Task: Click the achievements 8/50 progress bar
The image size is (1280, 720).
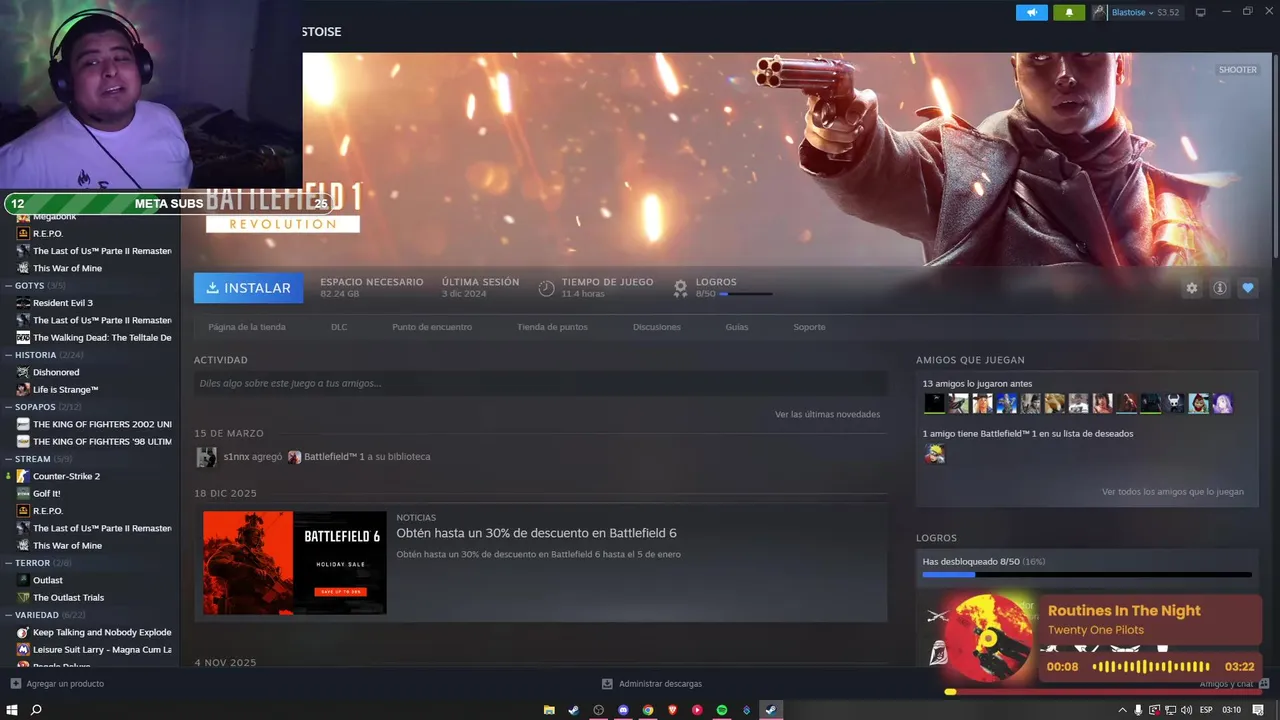Action: 1087,575
